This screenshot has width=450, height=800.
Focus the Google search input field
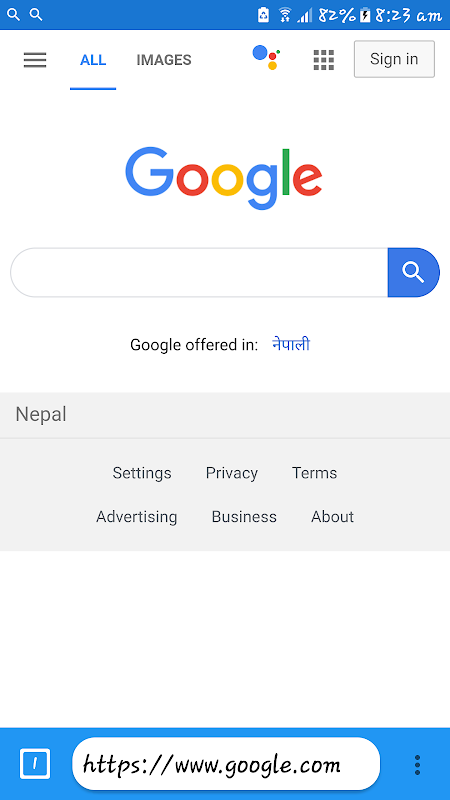coord(199,272)
